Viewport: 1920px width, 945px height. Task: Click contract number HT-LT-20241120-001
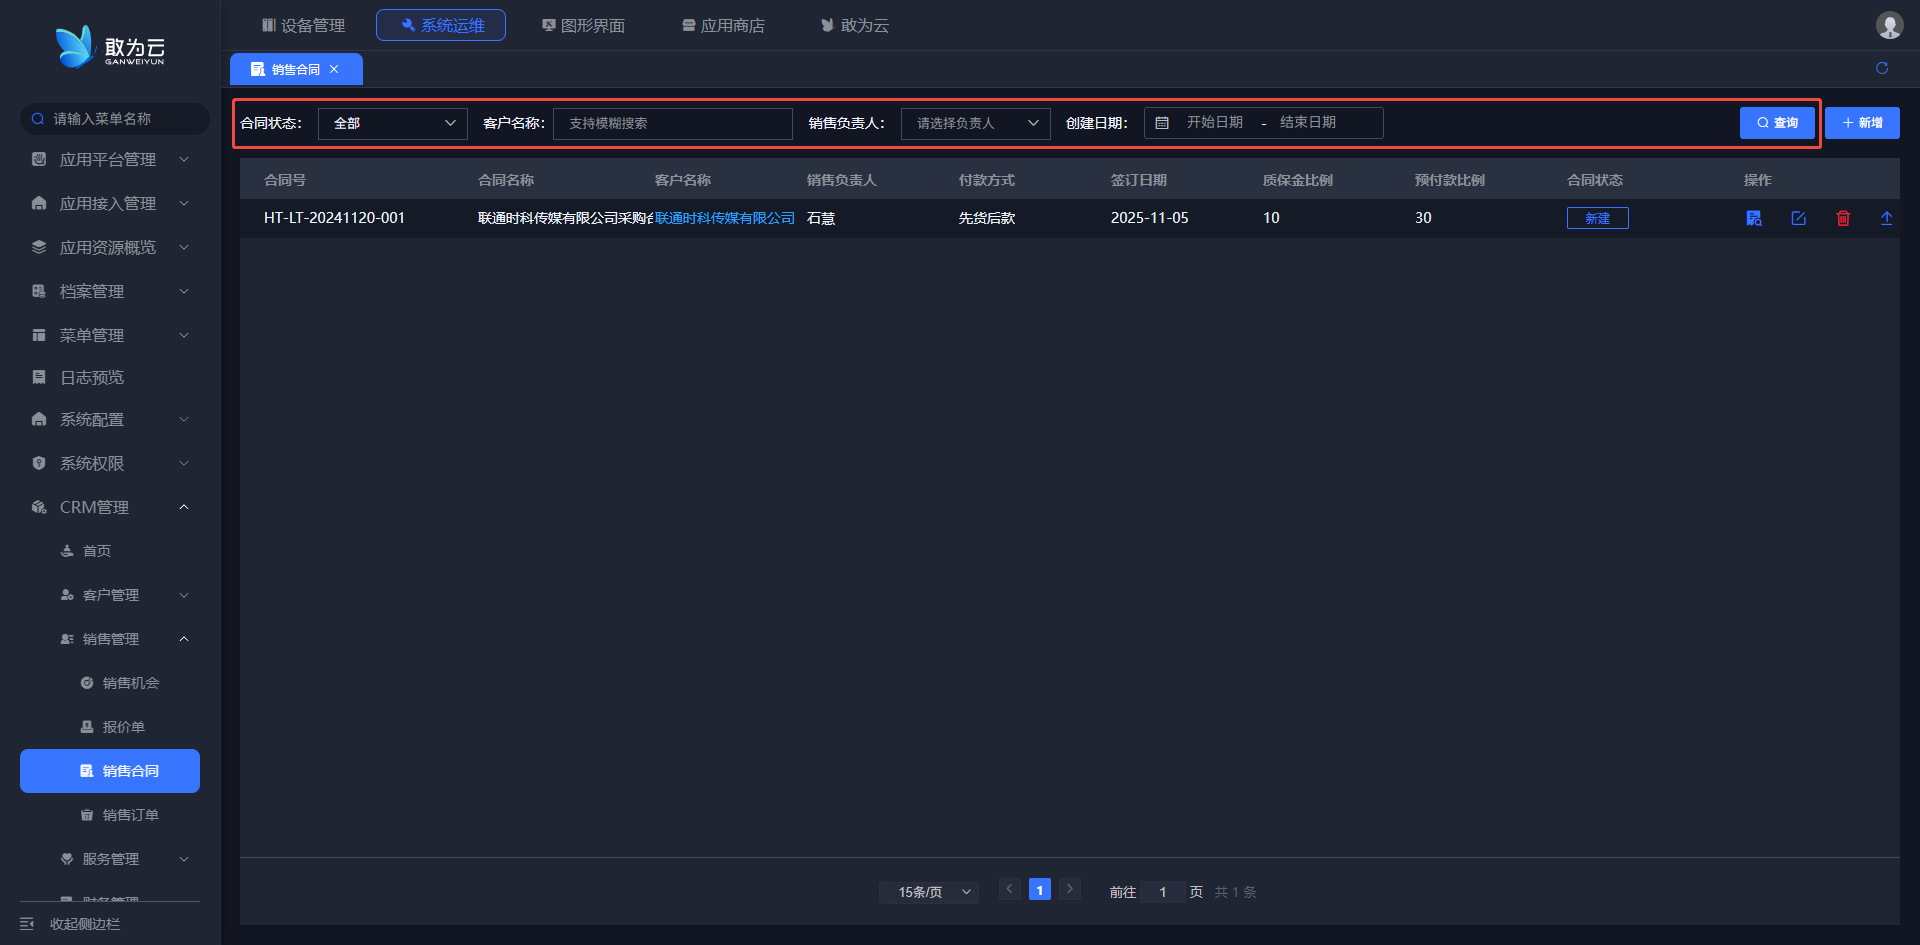tap(334, 218)
